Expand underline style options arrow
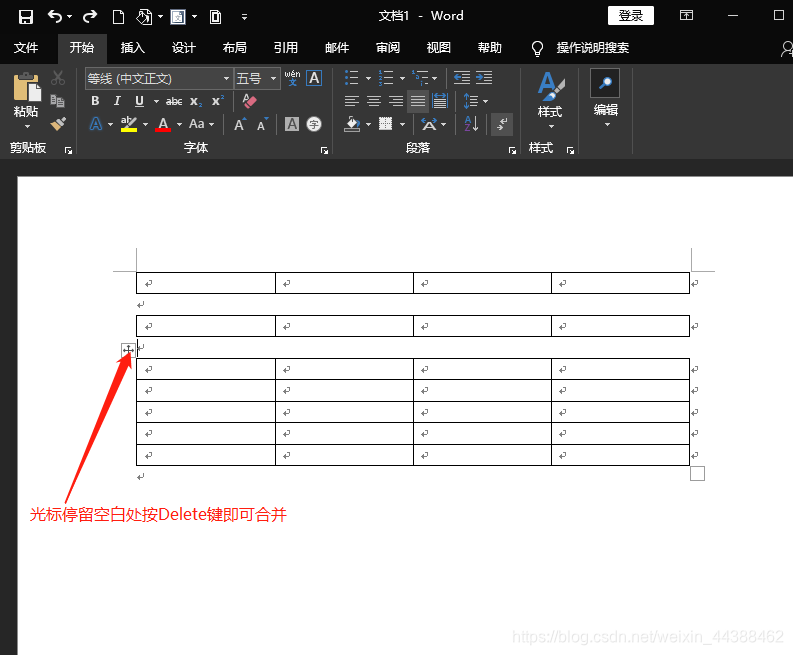Image resolution: width=793 pixels, height=655 pixels. (x=156, y=102)
